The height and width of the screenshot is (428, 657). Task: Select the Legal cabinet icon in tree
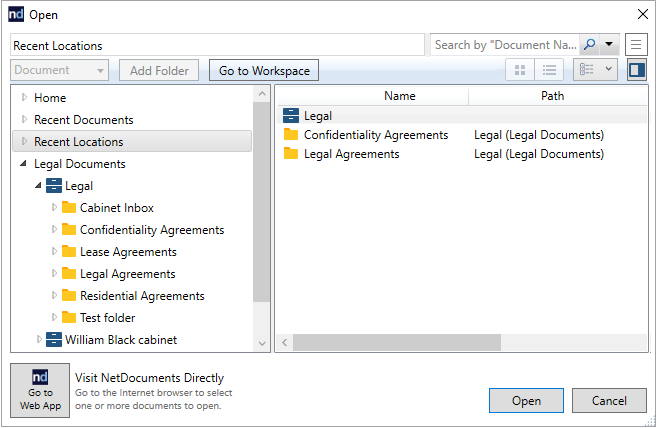[x=54, y=186]
